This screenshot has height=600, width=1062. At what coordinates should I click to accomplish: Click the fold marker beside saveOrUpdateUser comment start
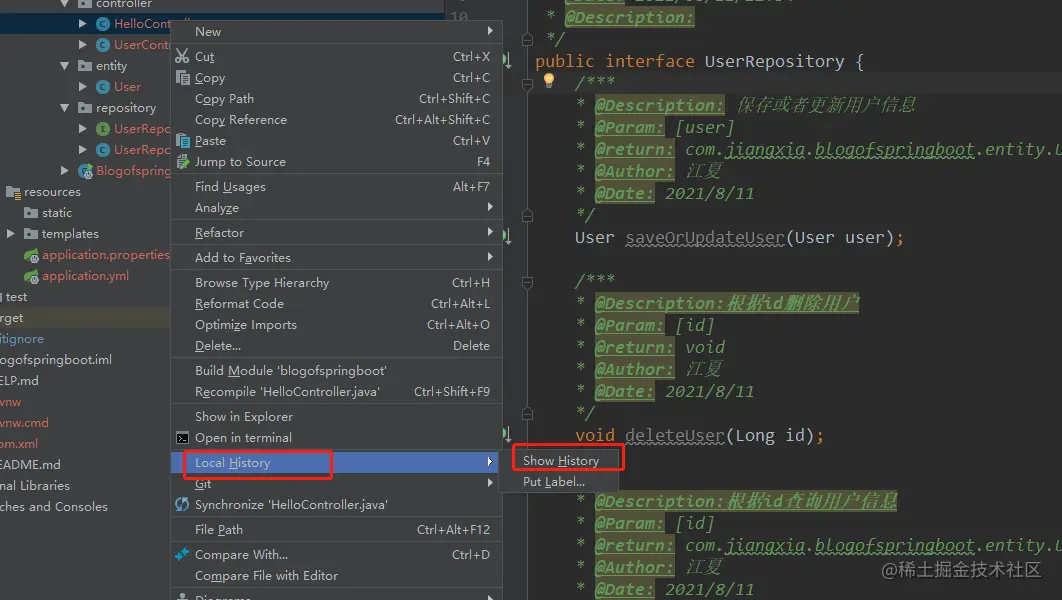528,85
